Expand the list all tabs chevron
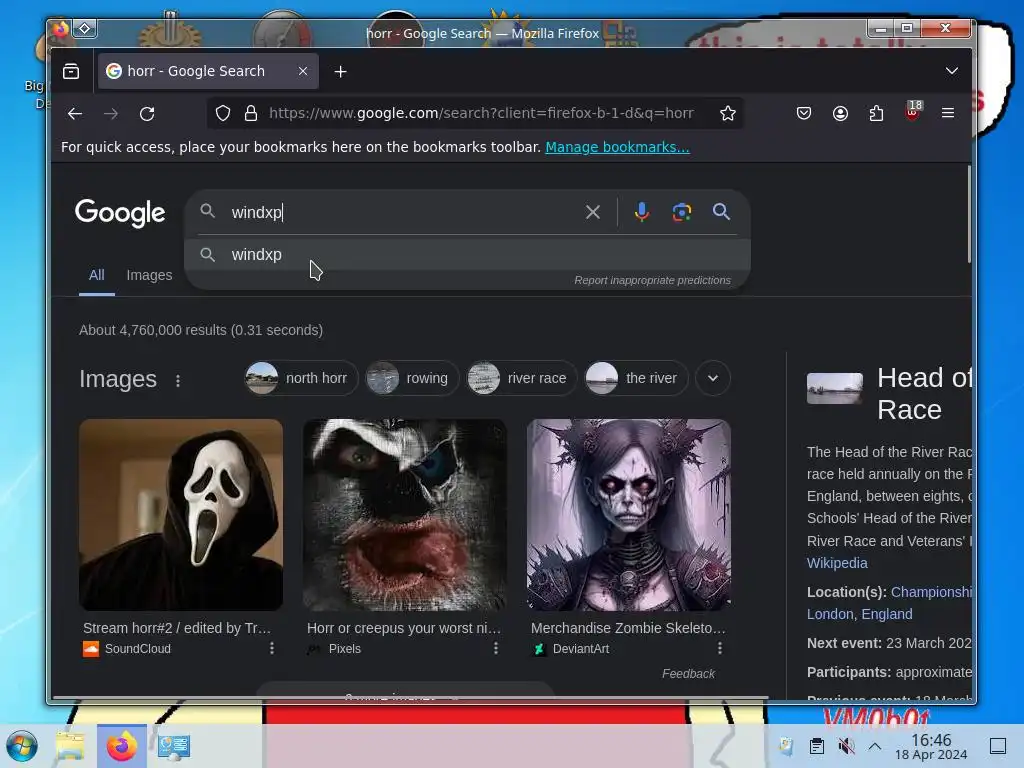This screenshot has height=768, width=1024. [x=952, y=71]
